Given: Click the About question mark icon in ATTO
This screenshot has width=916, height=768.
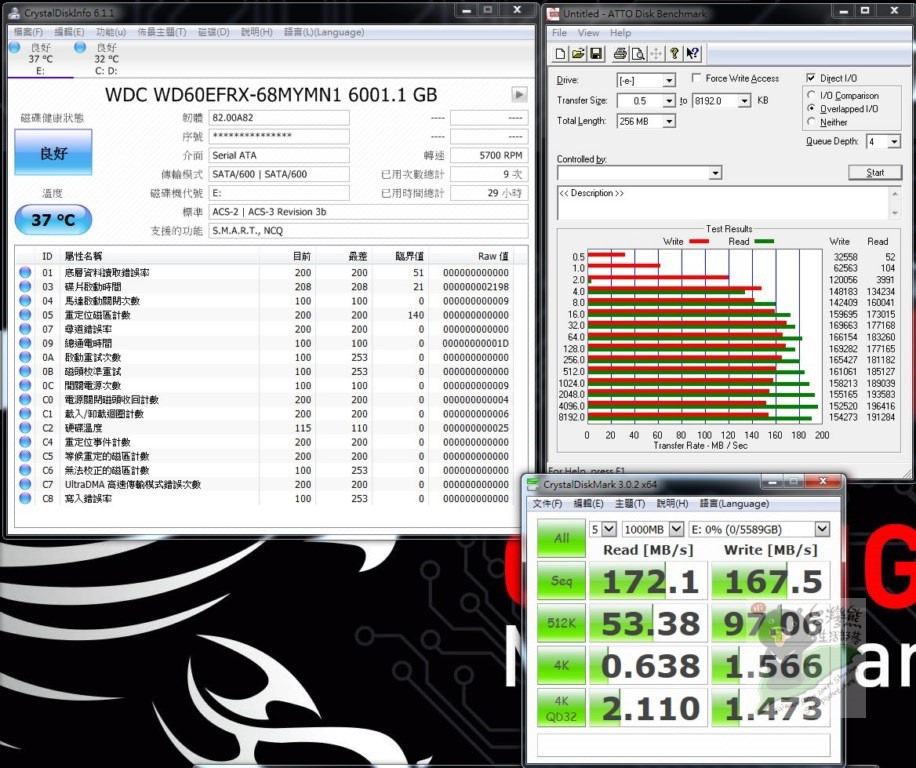Looking at the screenshot, I should coord(674,54).
